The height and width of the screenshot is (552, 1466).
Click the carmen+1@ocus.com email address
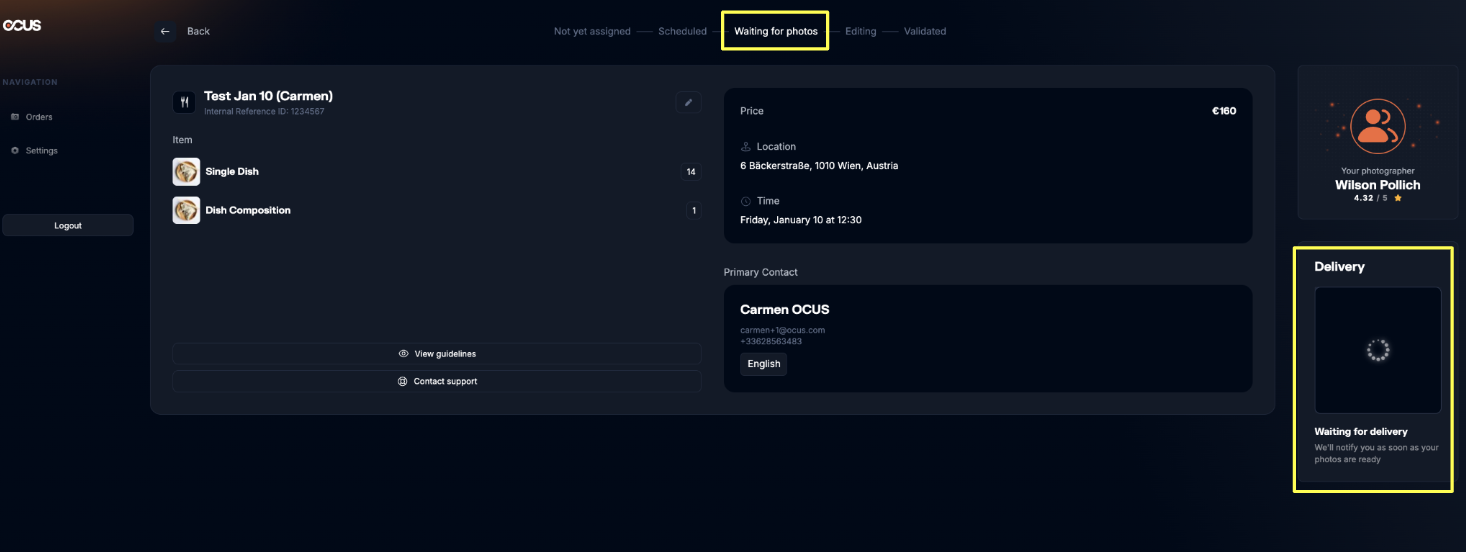pyautogui.click(x=782, y=330)
